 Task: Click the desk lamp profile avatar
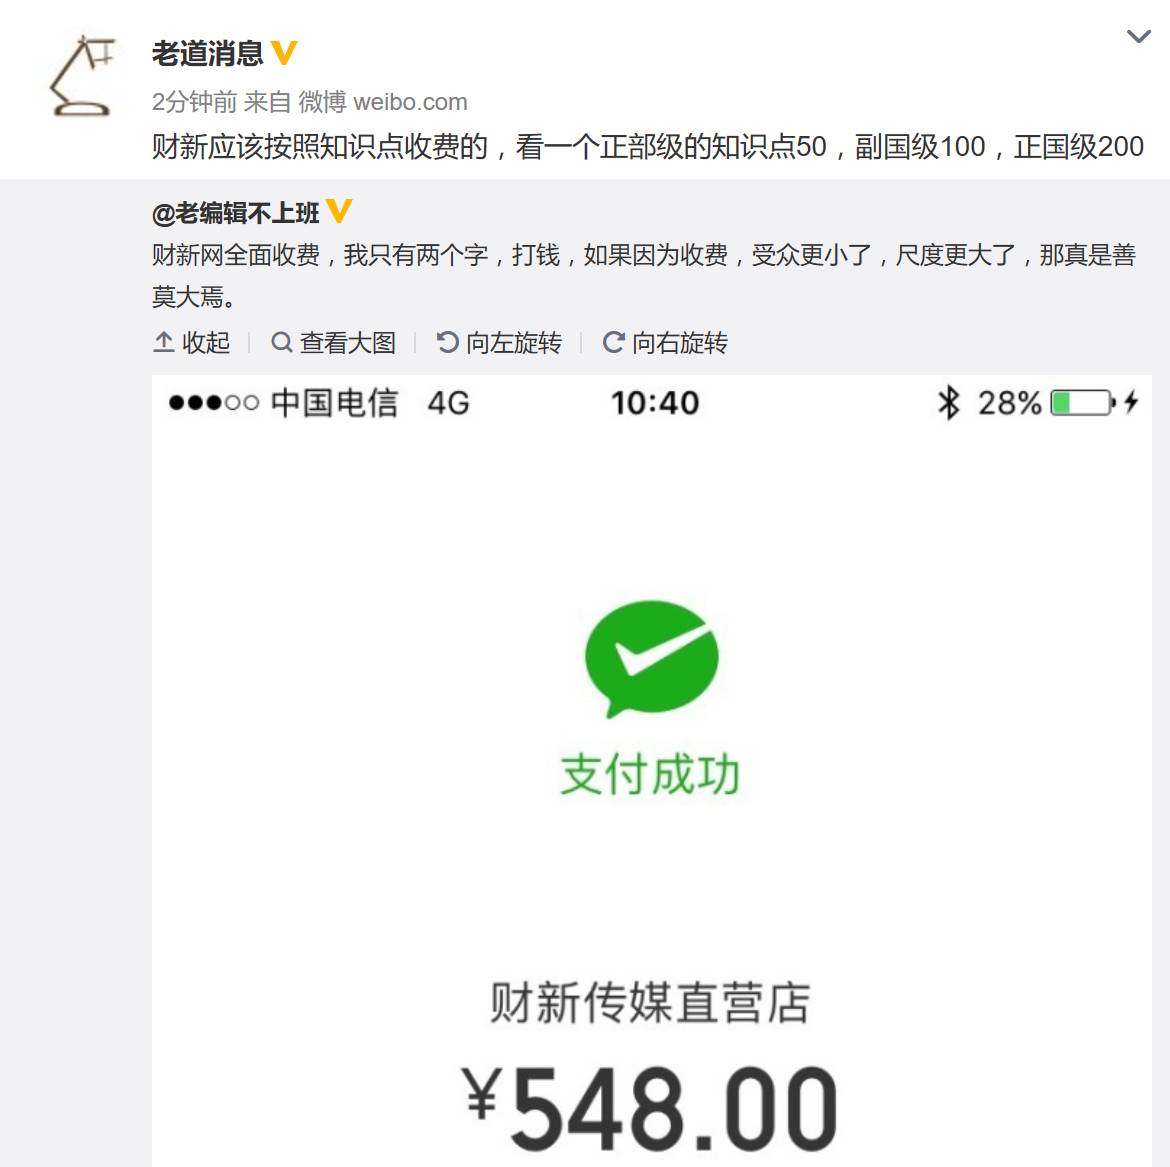pos(81,75)
